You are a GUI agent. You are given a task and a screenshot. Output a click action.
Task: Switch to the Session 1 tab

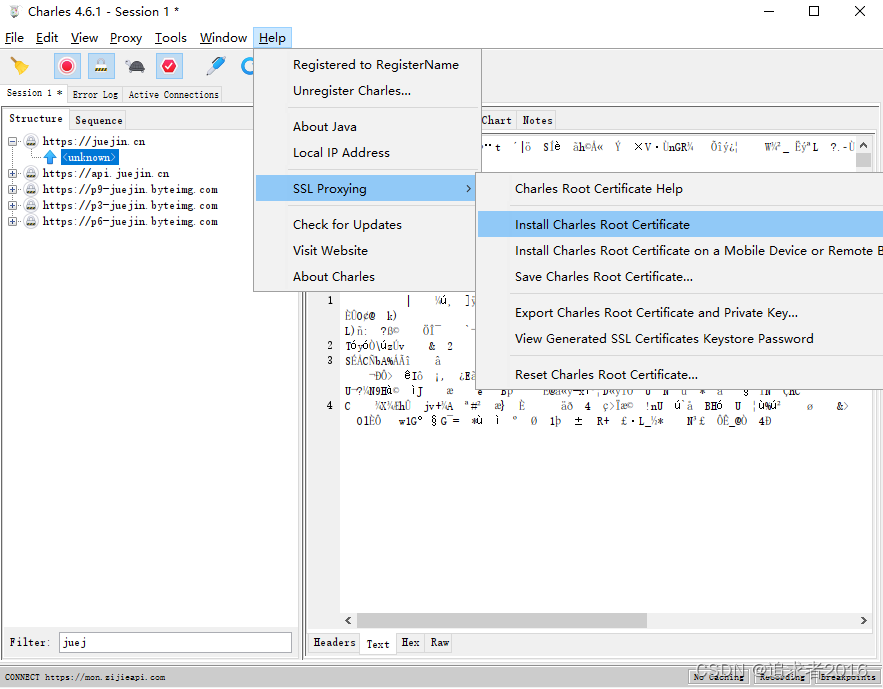(34, 93)
